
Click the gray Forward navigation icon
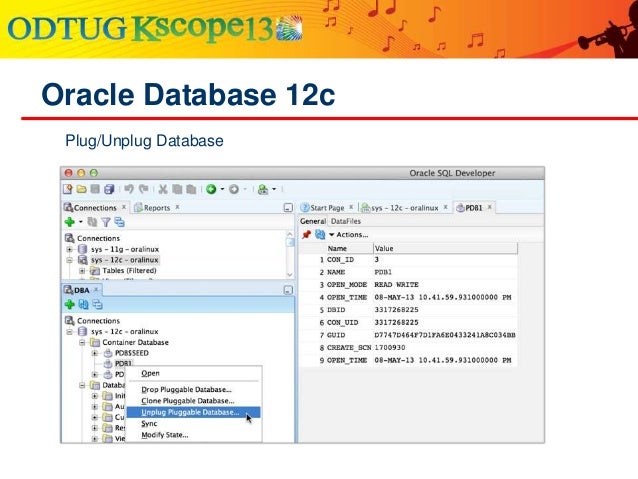point(234,189)
